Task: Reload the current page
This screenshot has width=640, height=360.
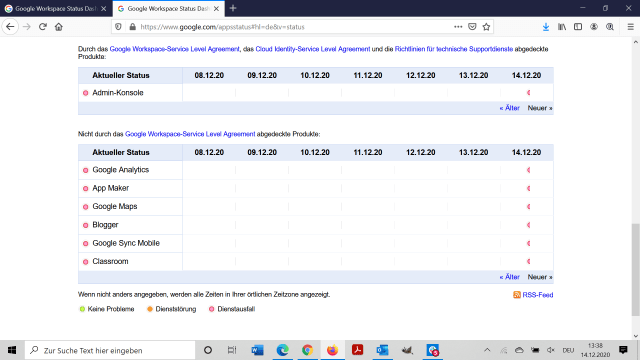Action: pos(43,27)
